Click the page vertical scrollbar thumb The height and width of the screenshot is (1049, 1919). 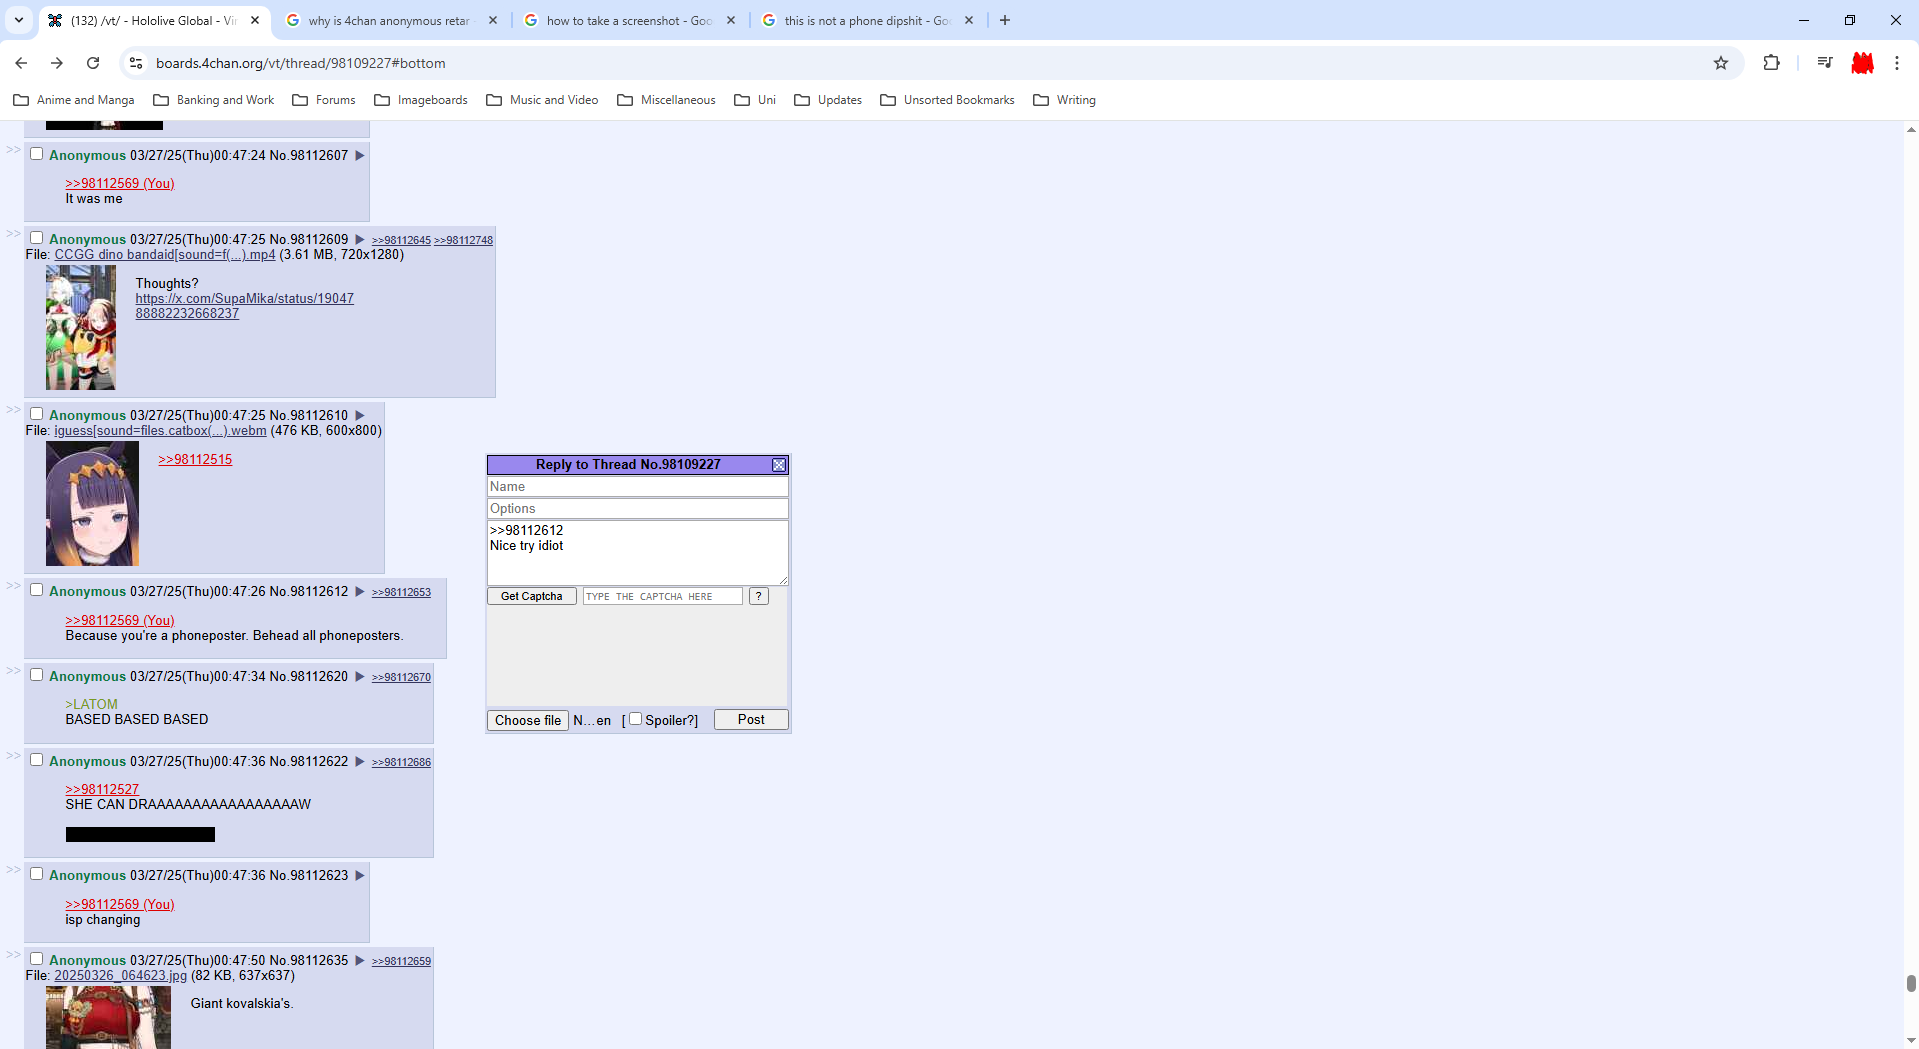tap(1910, 983)
